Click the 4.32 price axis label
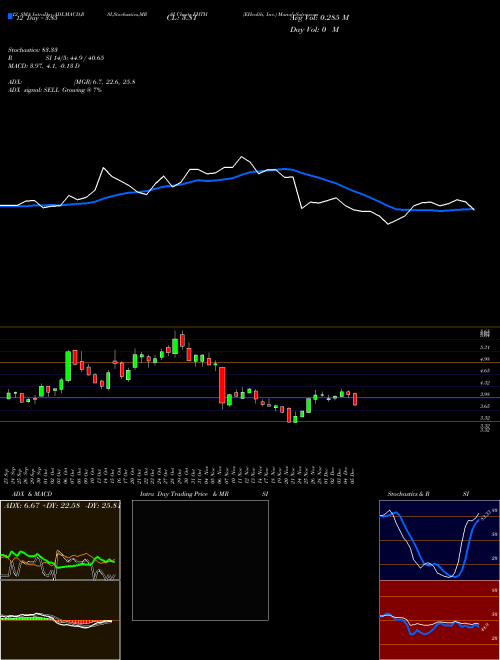The width and height of the screenshot is (500, 660). (x=485, y=383)
